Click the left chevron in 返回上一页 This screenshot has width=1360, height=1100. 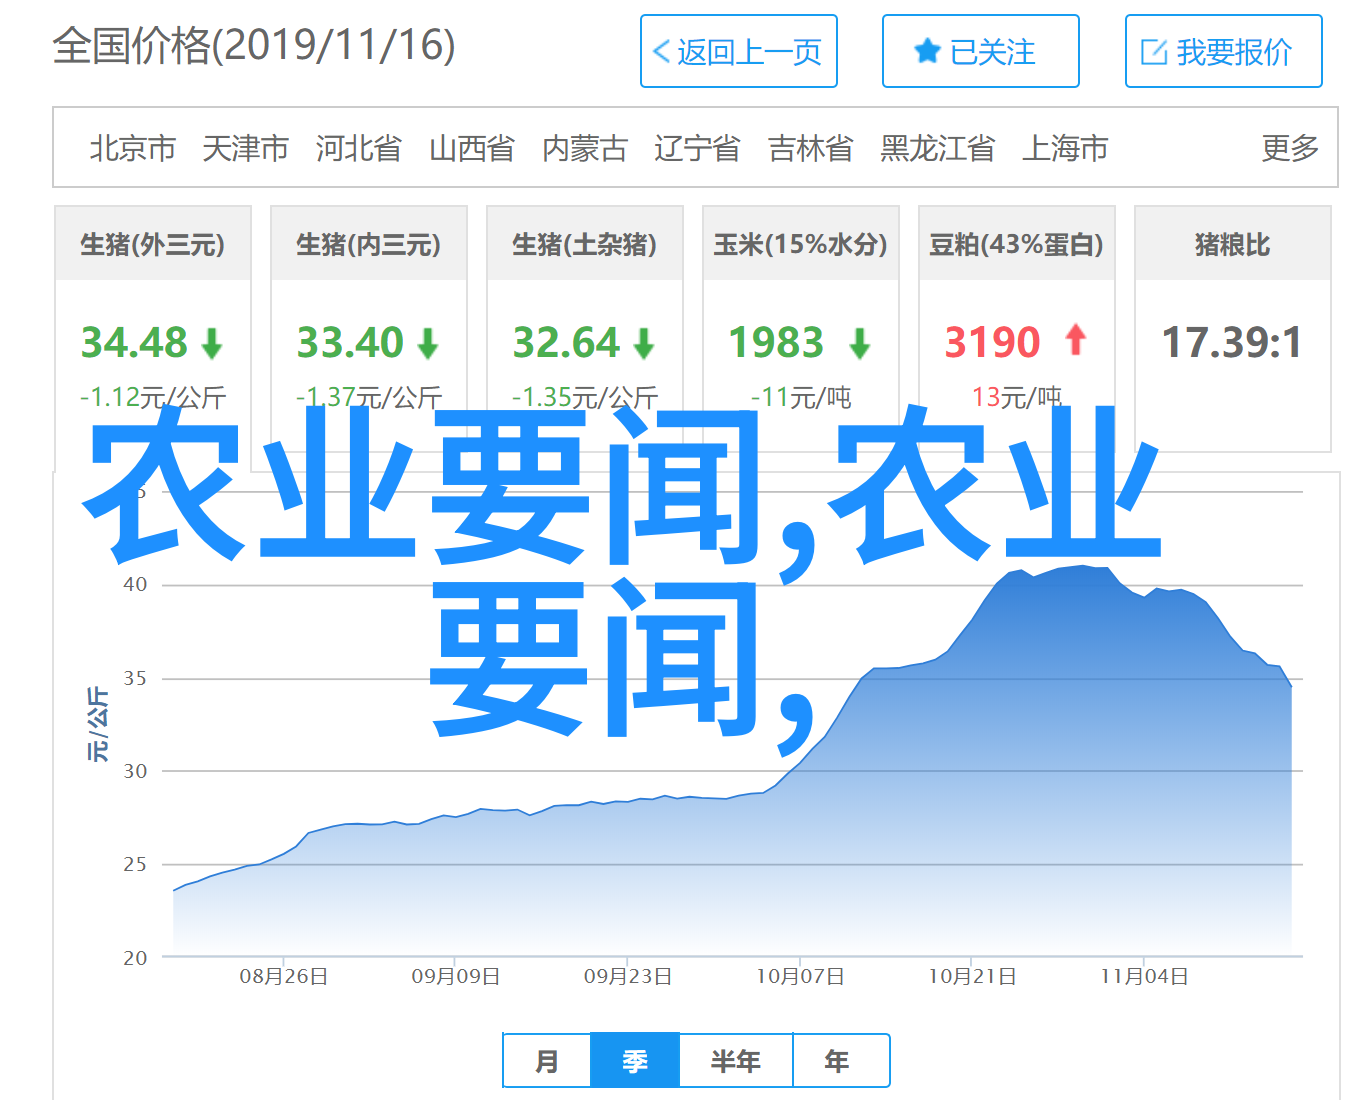[661, 52]
